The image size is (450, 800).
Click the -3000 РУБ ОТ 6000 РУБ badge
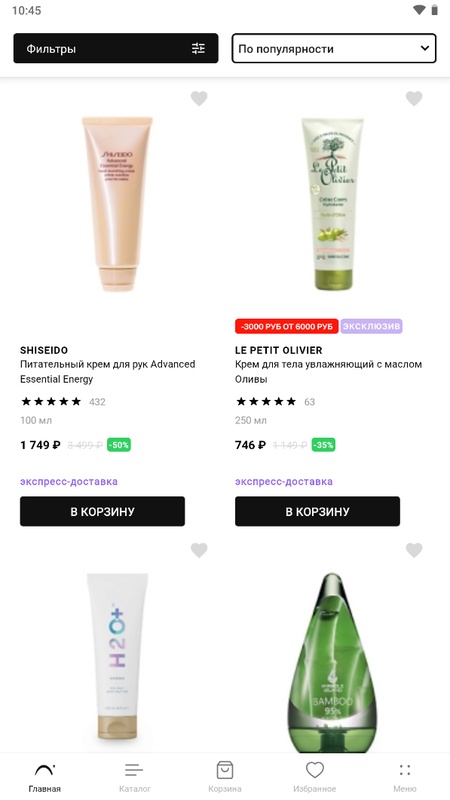[287, 327]
